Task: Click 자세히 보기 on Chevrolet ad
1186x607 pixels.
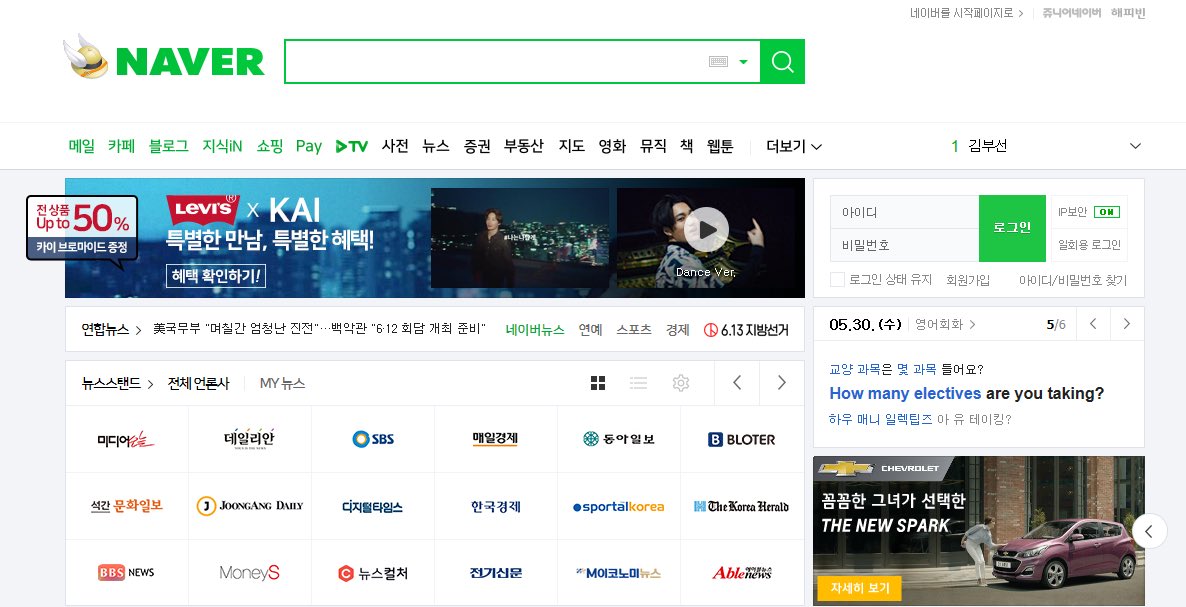Action: (859, 587)
